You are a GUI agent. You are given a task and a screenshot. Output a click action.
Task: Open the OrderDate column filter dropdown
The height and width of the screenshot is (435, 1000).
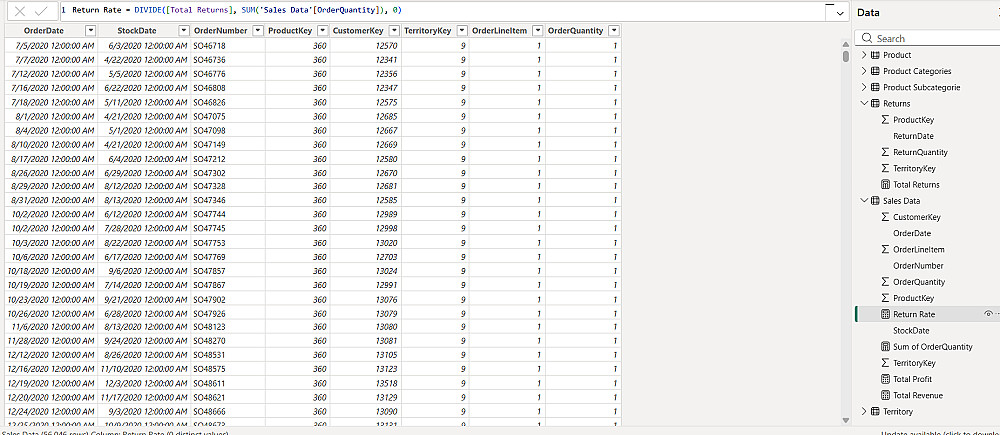[91, 31]
